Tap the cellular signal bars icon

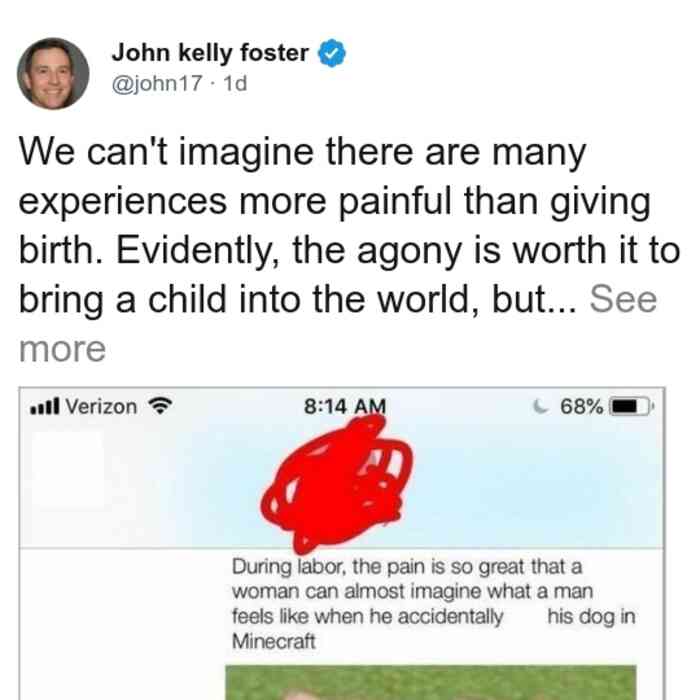(x=44, y=406)
